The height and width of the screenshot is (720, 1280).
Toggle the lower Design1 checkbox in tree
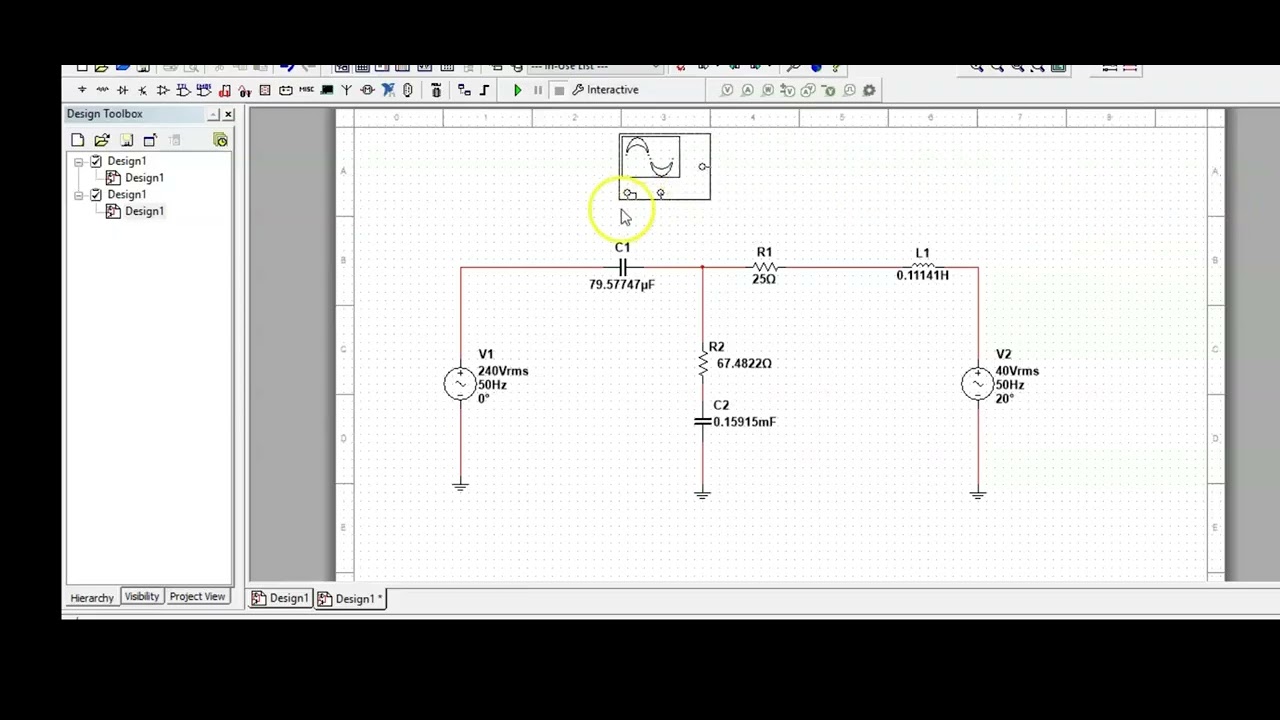(96, 195)
